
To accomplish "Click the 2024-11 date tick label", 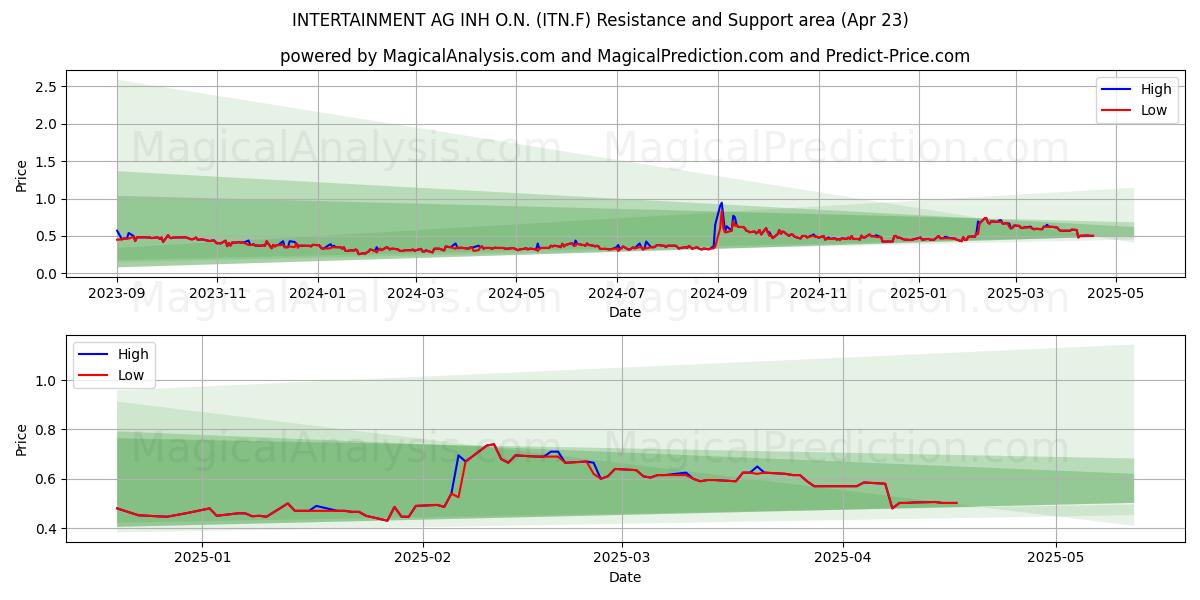I will click(x=818, y=294).
